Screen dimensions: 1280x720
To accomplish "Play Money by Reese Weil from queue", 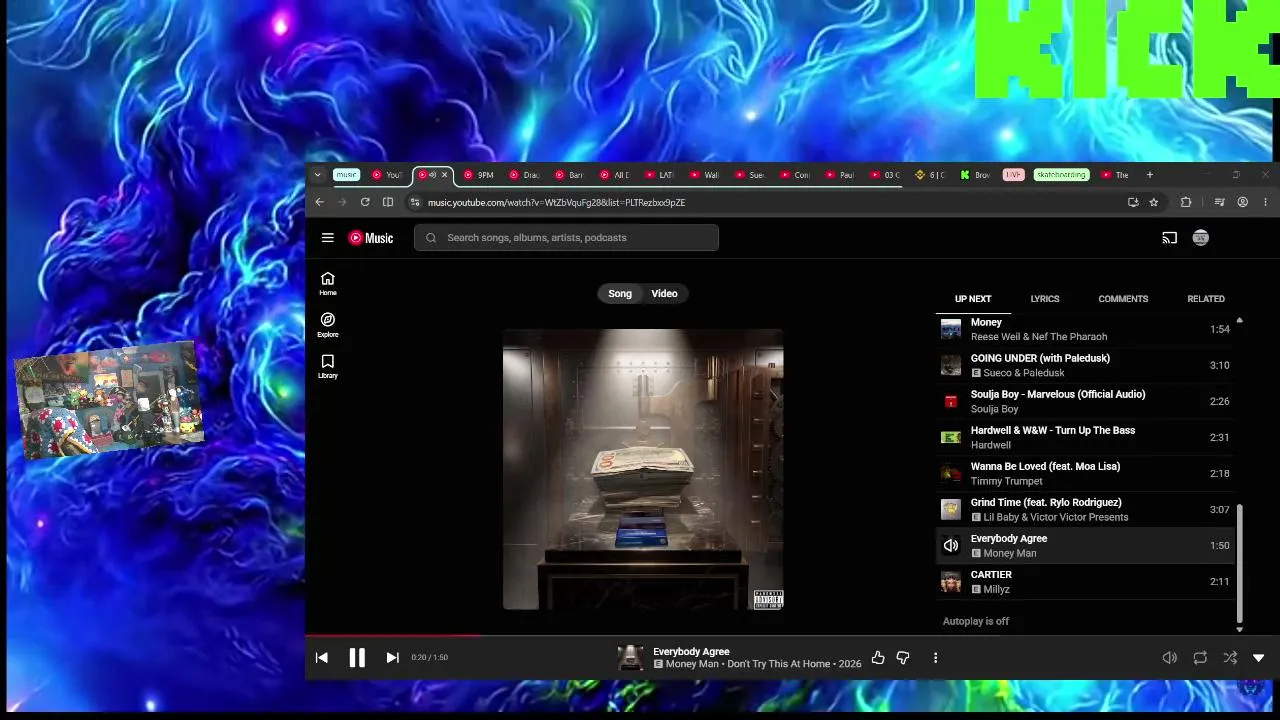I will 1085,329.
